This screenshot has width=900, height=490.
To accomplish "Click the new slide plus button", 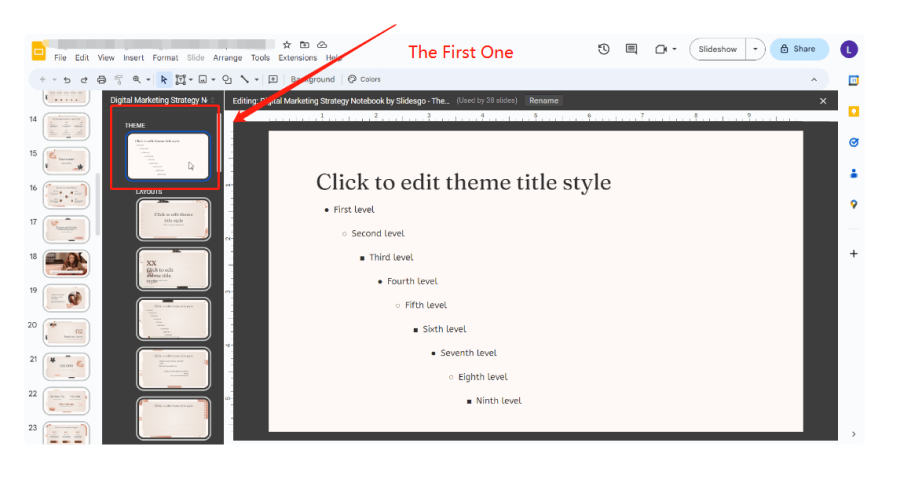I will pyautogui.click(x=42, y=80).
